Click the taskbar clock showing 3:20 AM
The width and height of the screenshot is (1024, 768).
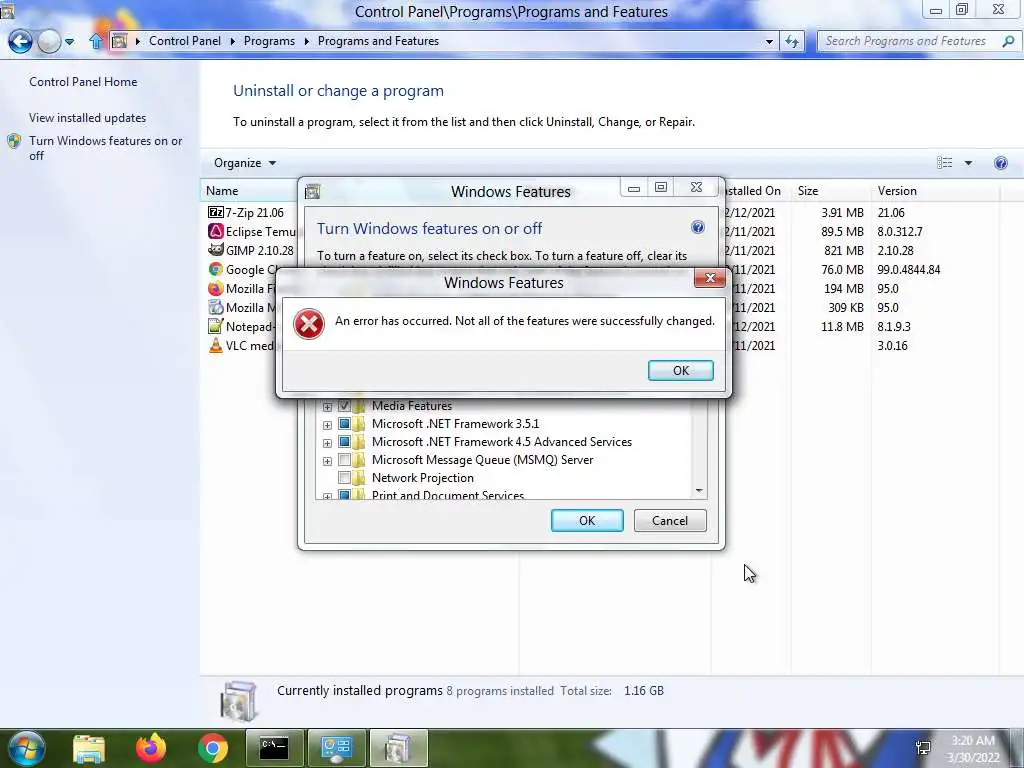pyautogui.click(x=973, y=748)
